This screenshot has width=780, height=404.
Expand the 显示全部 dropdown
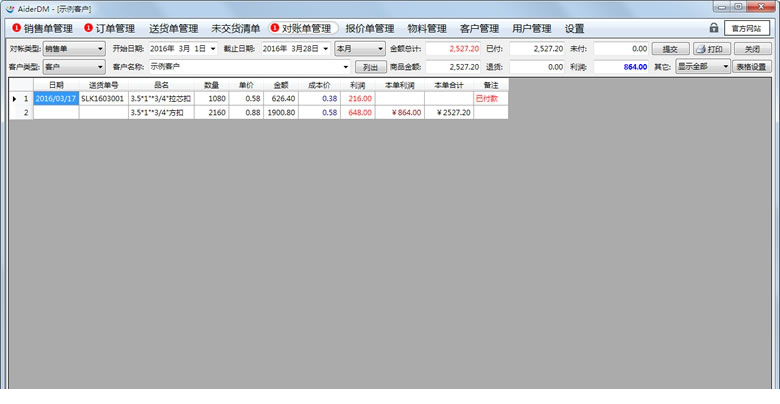726,67
